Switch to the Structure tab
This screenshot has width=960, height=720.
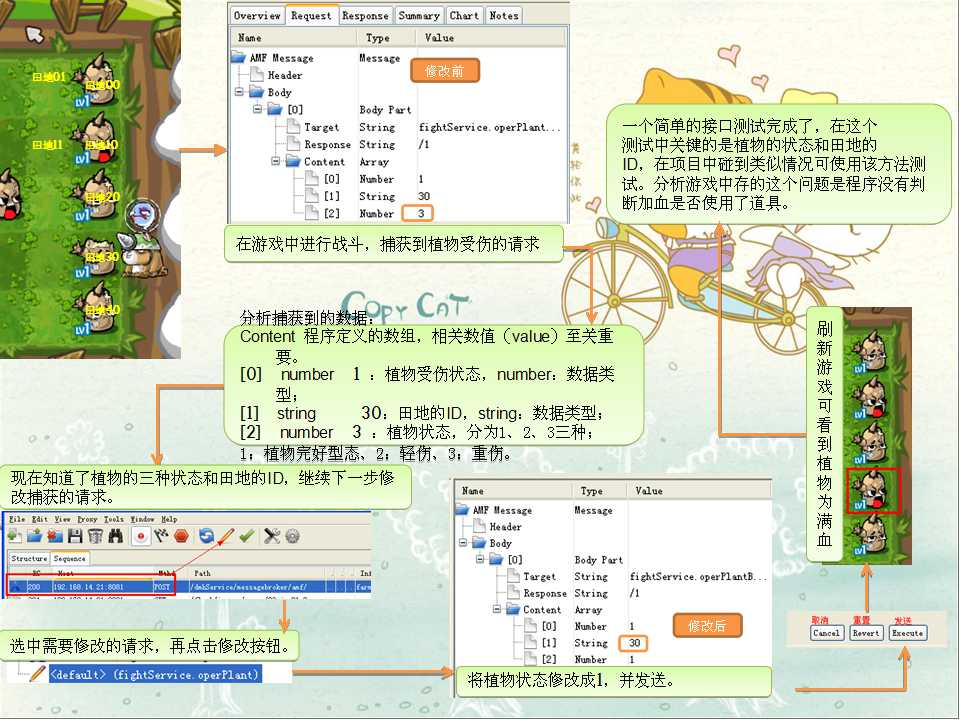(29, 558)
